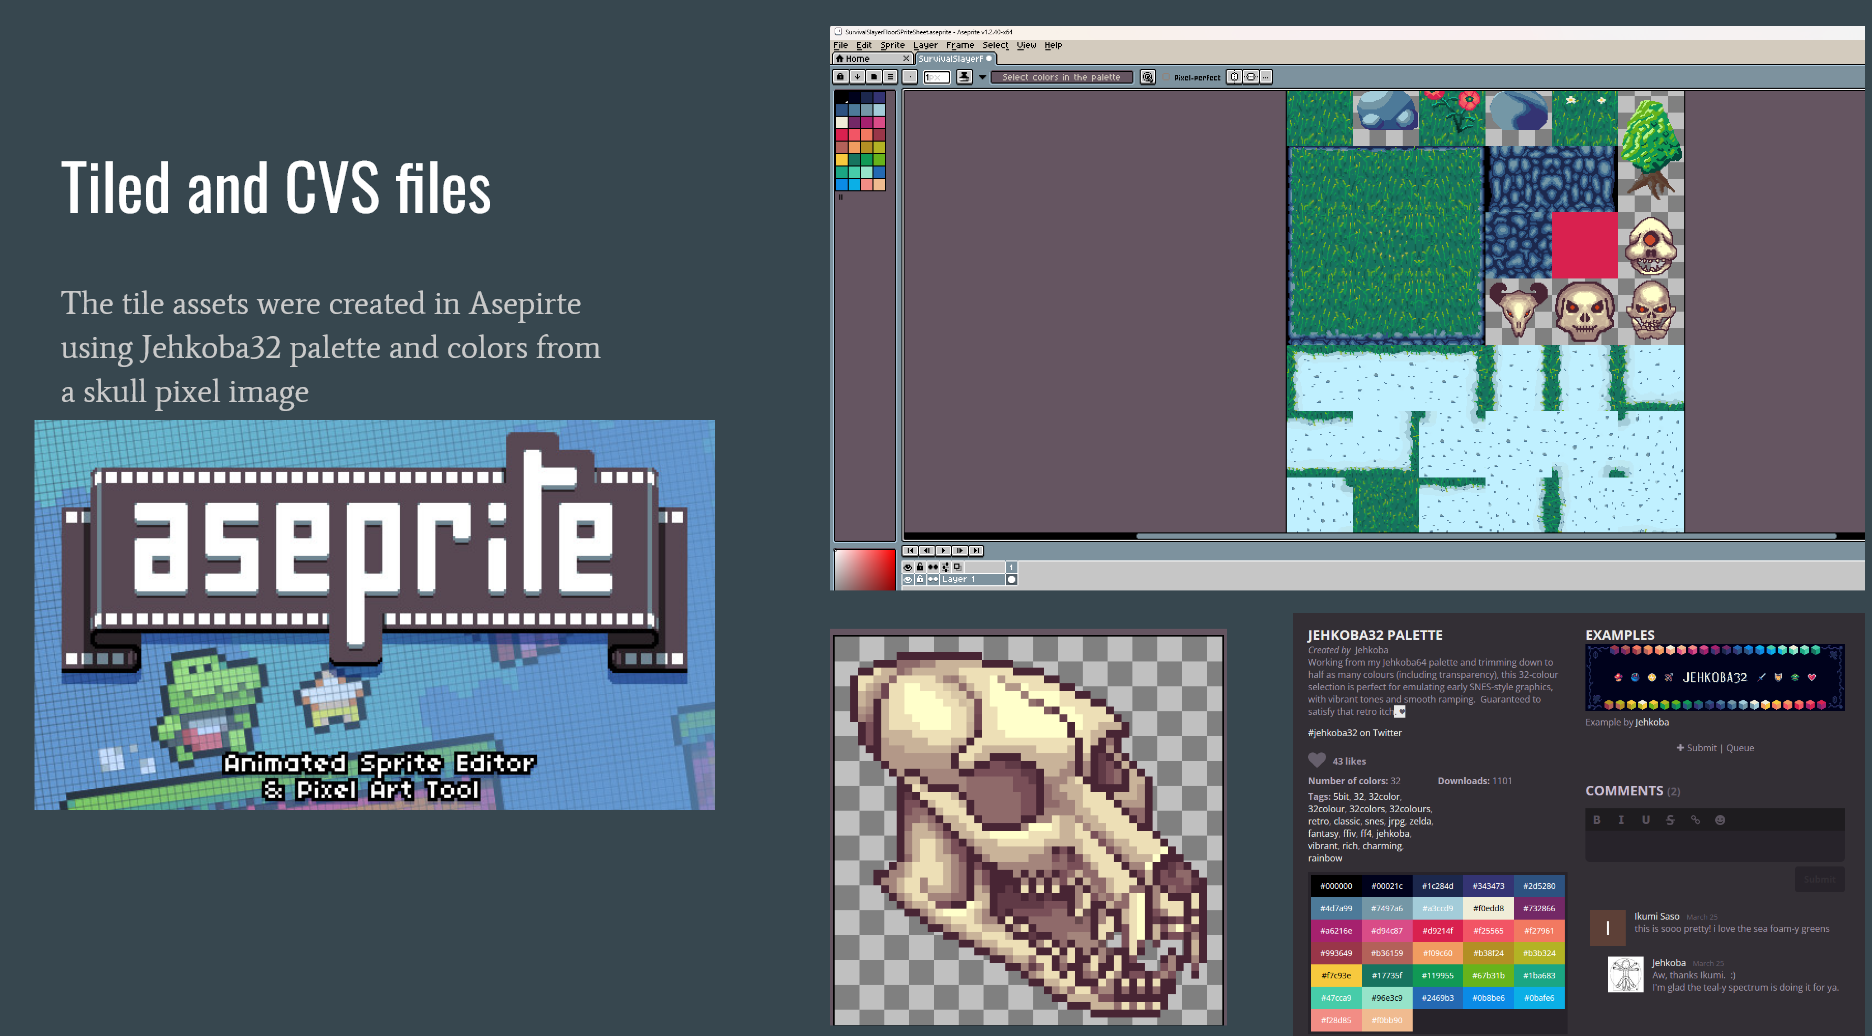Click the horizontal canvas scrollbar
This screenshot has width=1872, height=1036.
[1485, 537]
